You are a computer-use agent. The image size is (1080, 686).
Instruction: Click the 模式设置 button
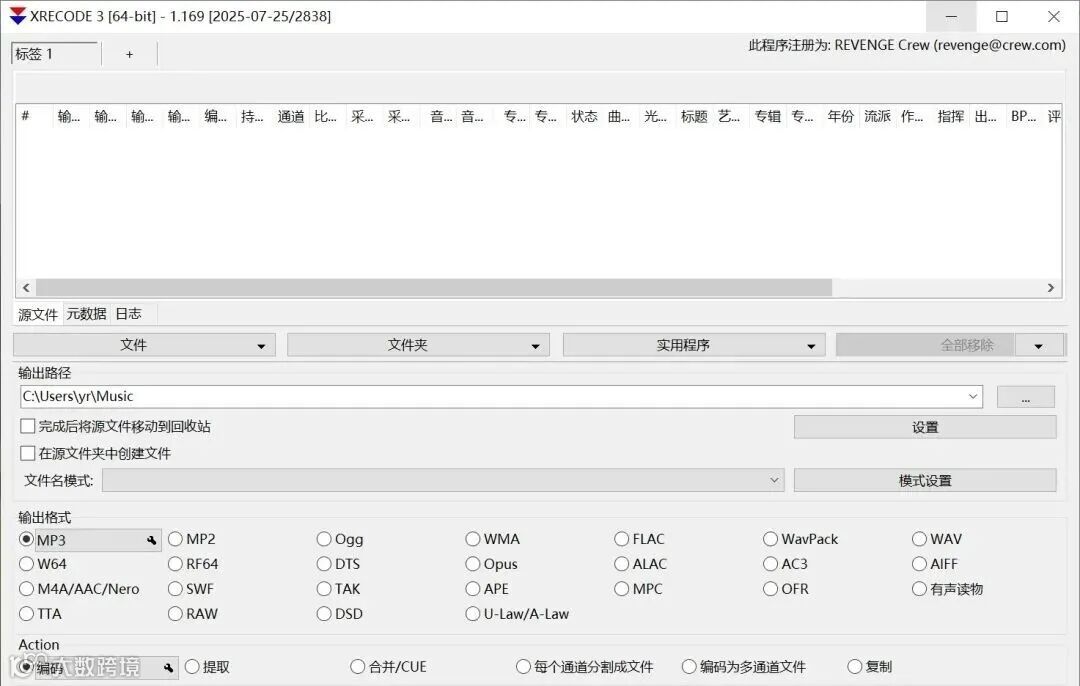(925, 481)
